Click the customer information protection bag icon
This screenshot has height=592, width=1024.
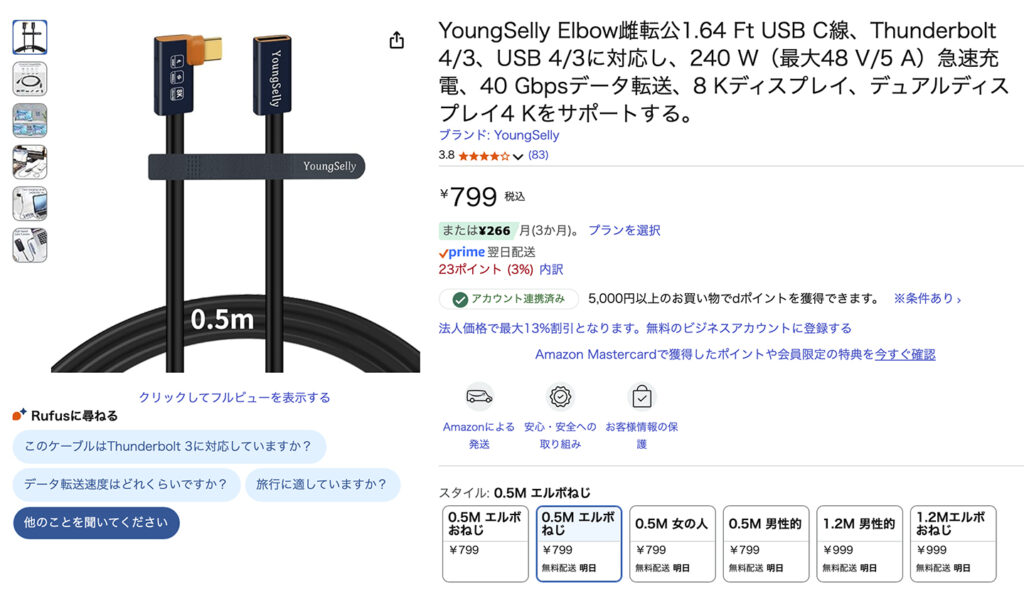pyautogui.click(x=642, y=397)
